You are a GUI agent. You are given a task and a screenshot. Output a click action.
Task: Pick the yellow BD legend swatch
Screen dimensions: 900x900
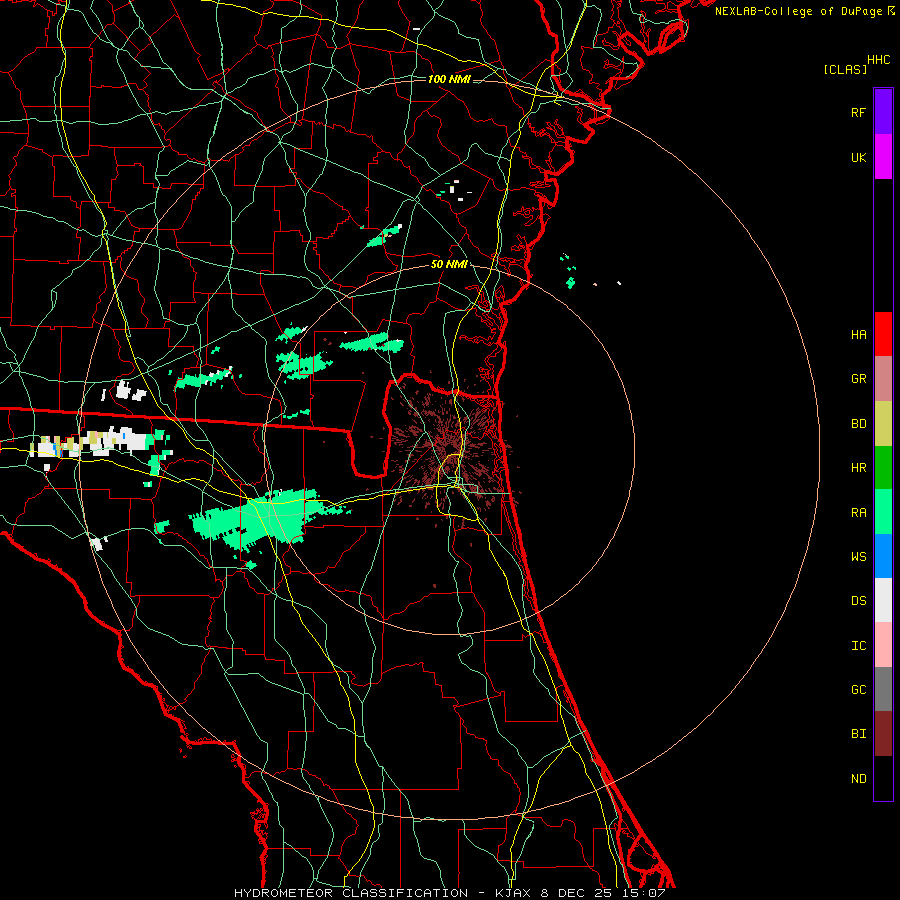(x=883, y=424)
